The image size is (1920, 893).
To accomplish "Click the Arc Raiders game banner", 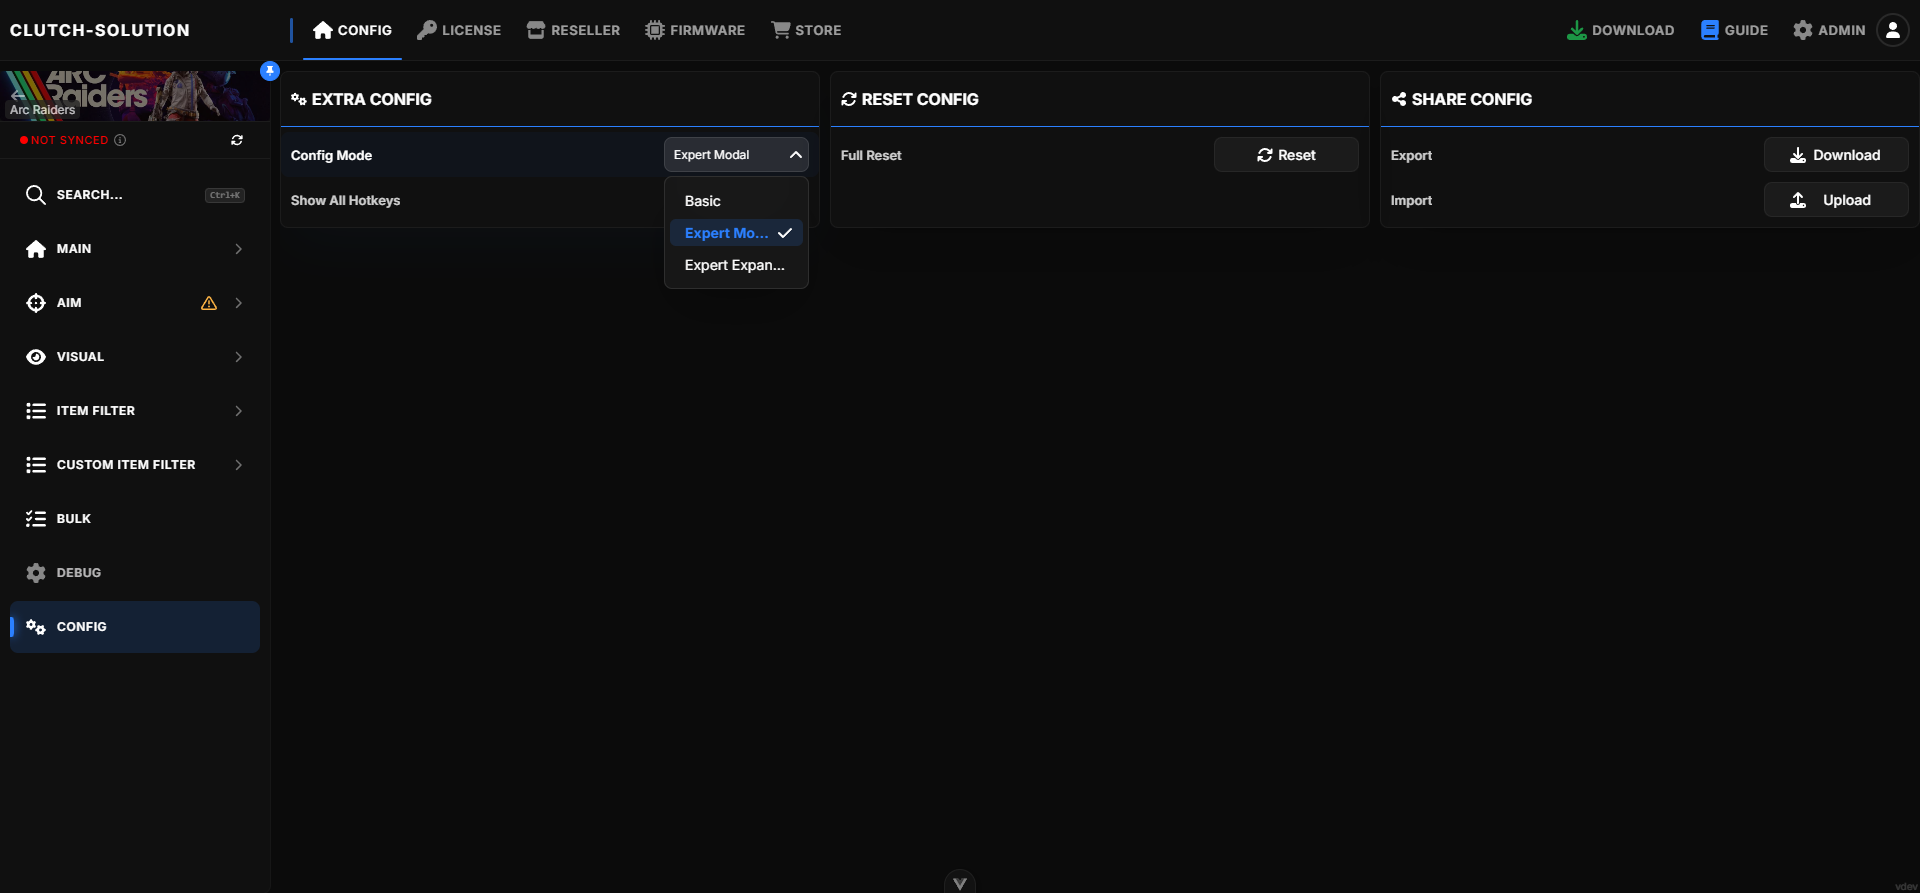I will (x=135, y=95).
